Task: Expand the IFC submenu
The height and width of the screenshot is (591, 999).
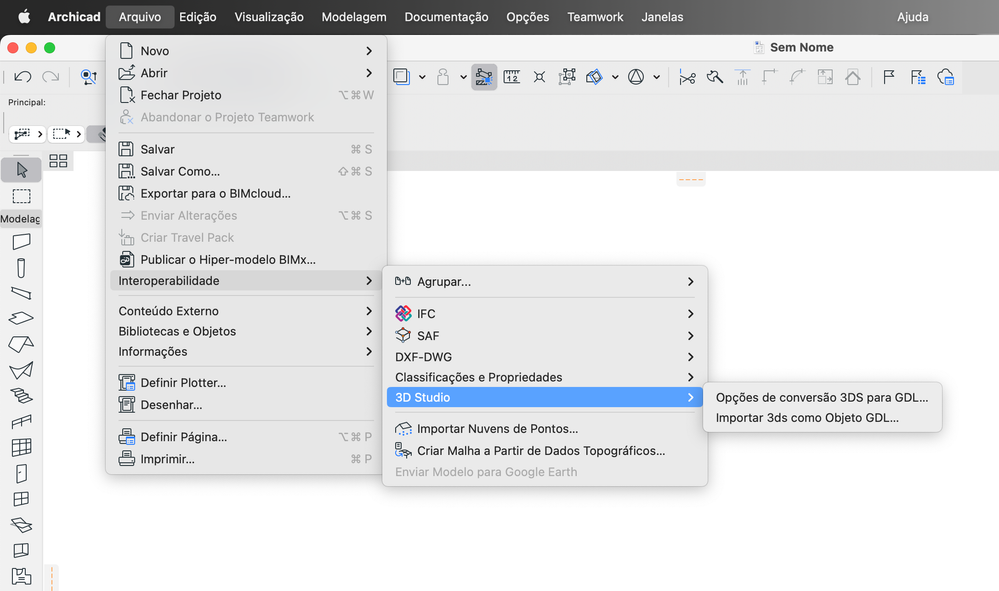Action: tap(545, 314)
